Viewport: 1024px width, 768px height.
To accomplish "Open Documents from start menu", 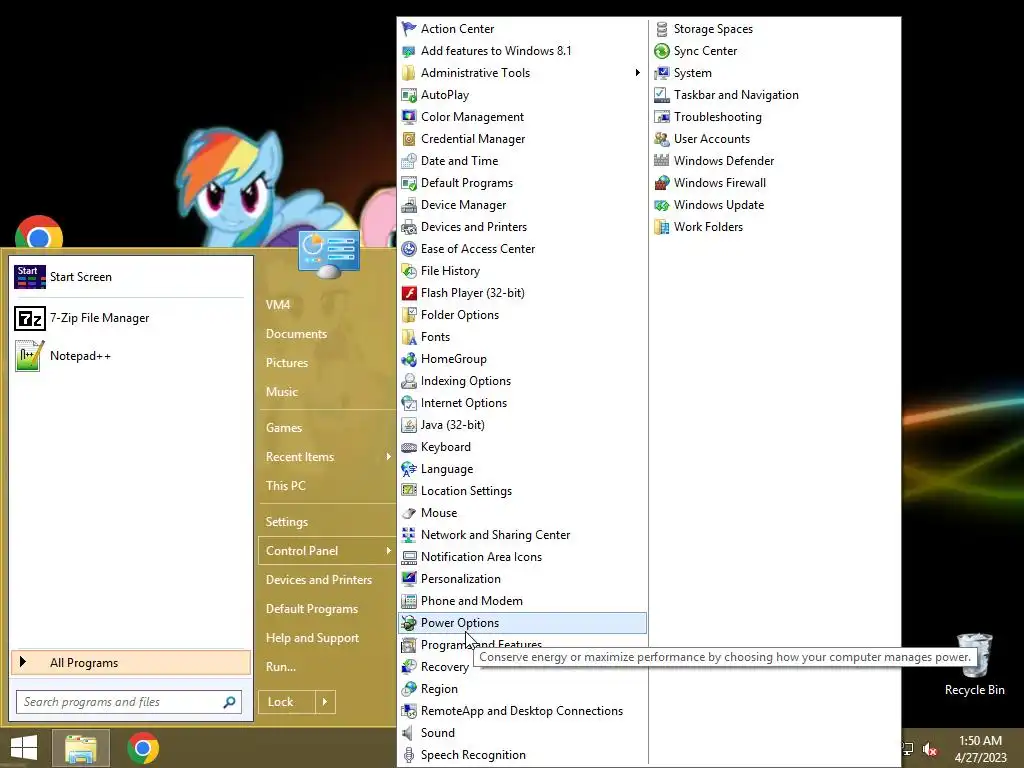I will (327, 334).
